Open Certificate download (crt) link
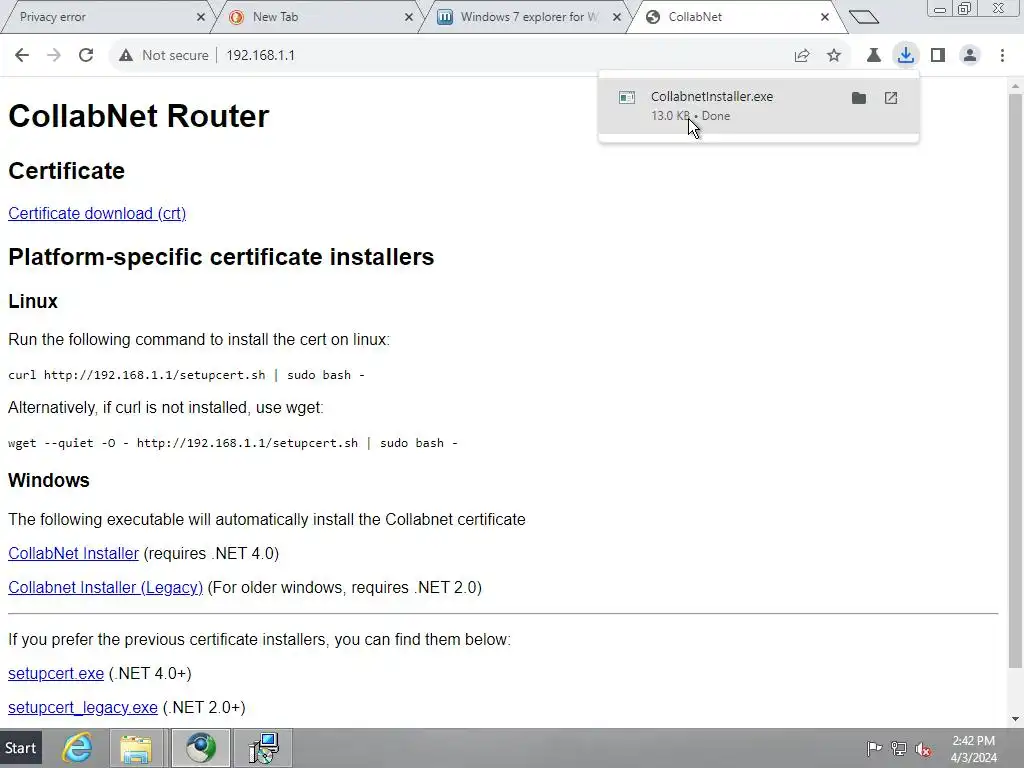 coord(97,214)
